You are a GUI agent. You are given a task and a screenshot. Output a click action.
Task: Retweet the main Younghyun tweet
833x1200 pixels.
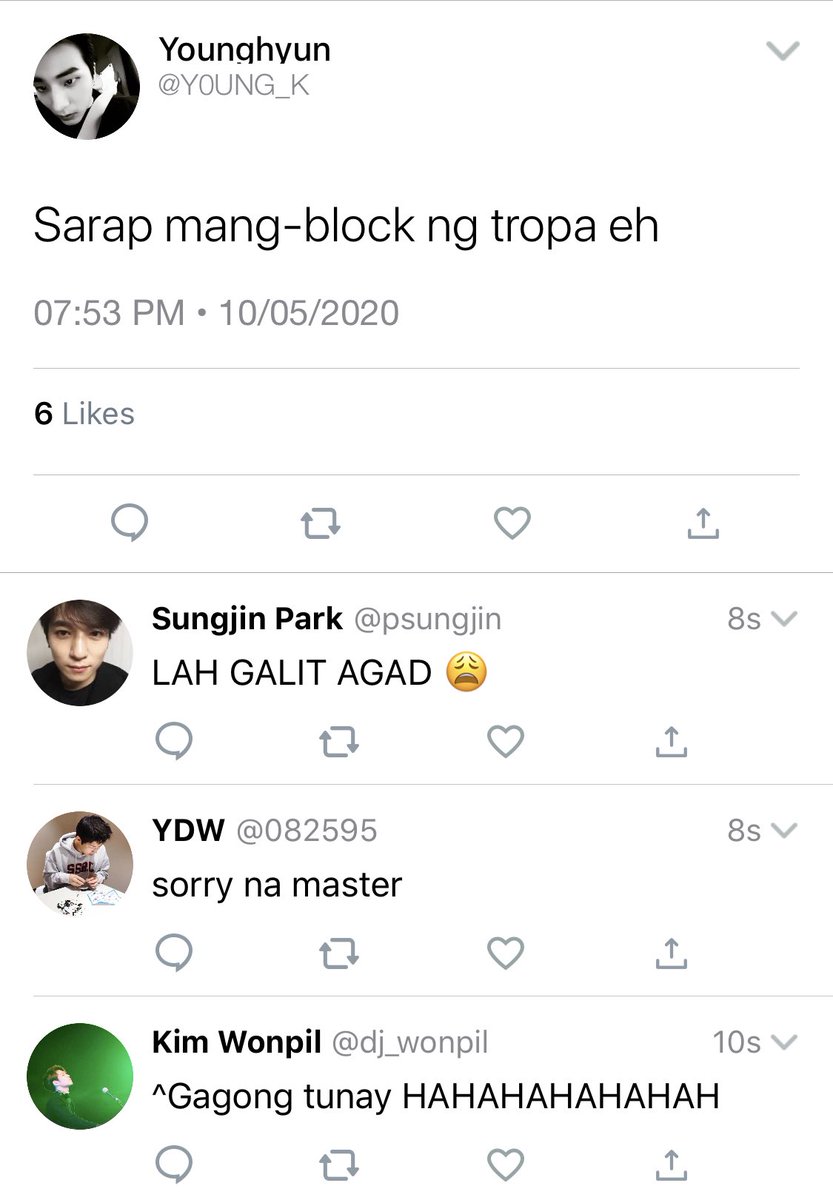point(320,523)
